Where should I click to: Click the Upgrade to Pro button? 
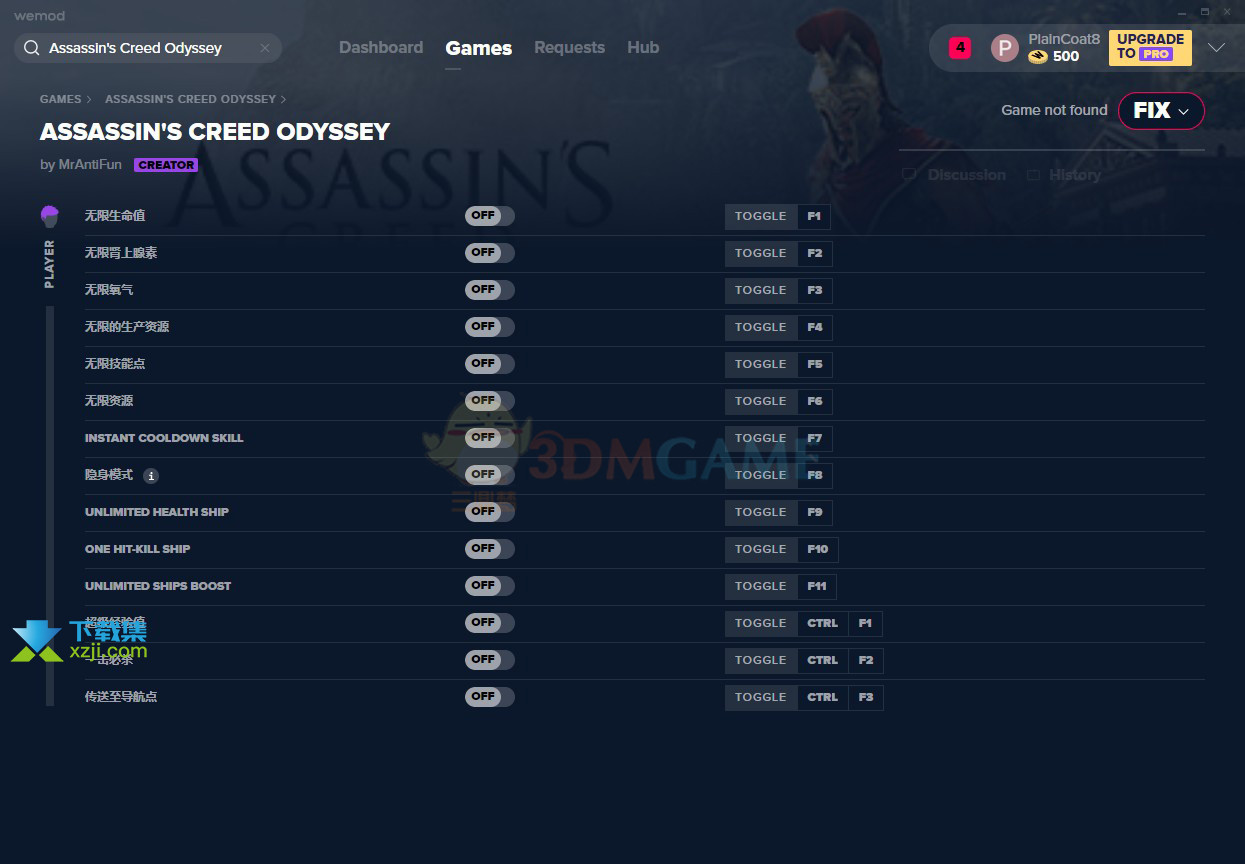pyautogui.click(x=1149, y=47)
